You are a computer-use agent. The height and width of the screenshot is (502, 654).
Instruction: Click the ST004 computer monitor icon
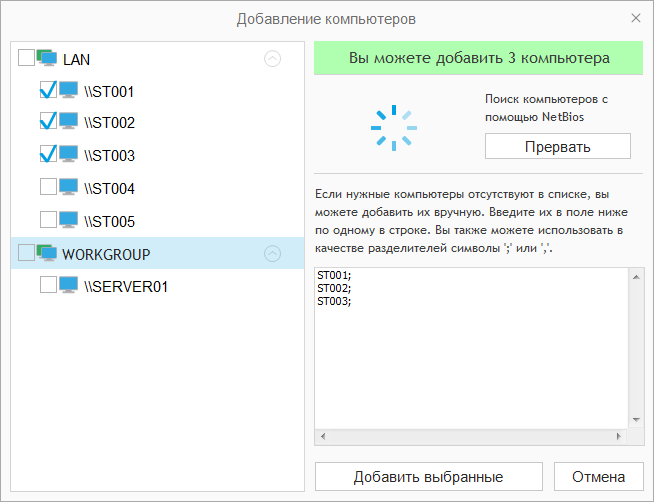pos(69,187)
